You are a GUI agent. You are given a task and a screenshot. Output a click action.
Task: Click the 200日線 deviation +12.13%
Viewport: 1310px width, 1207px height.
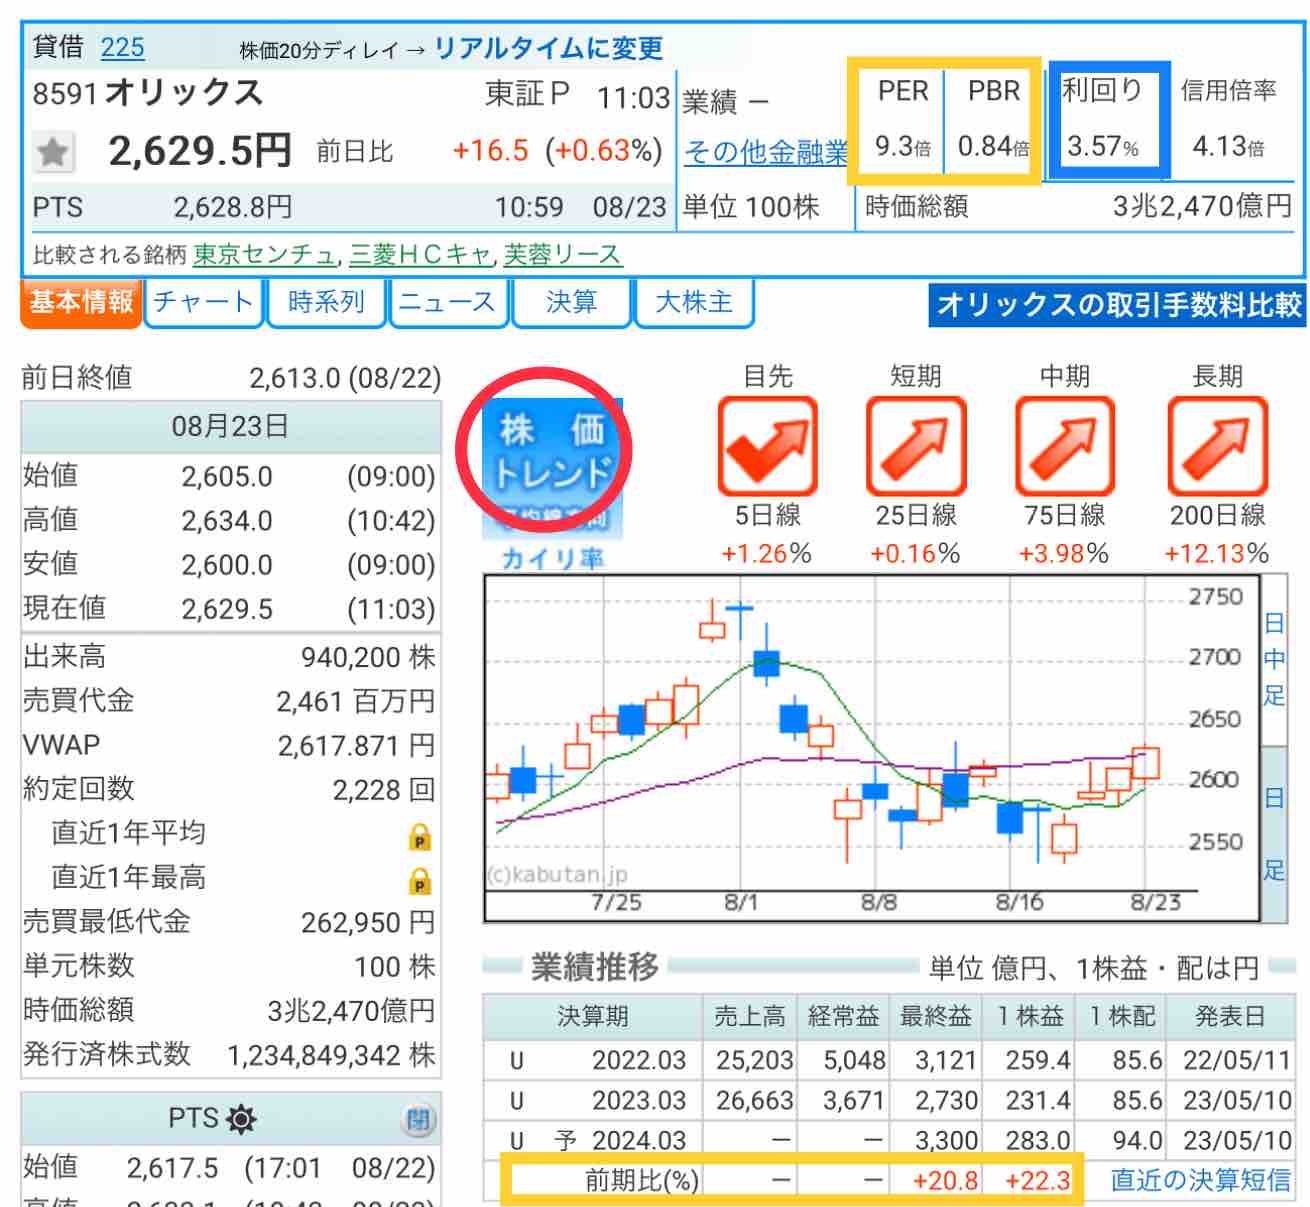coord(1217,554)
